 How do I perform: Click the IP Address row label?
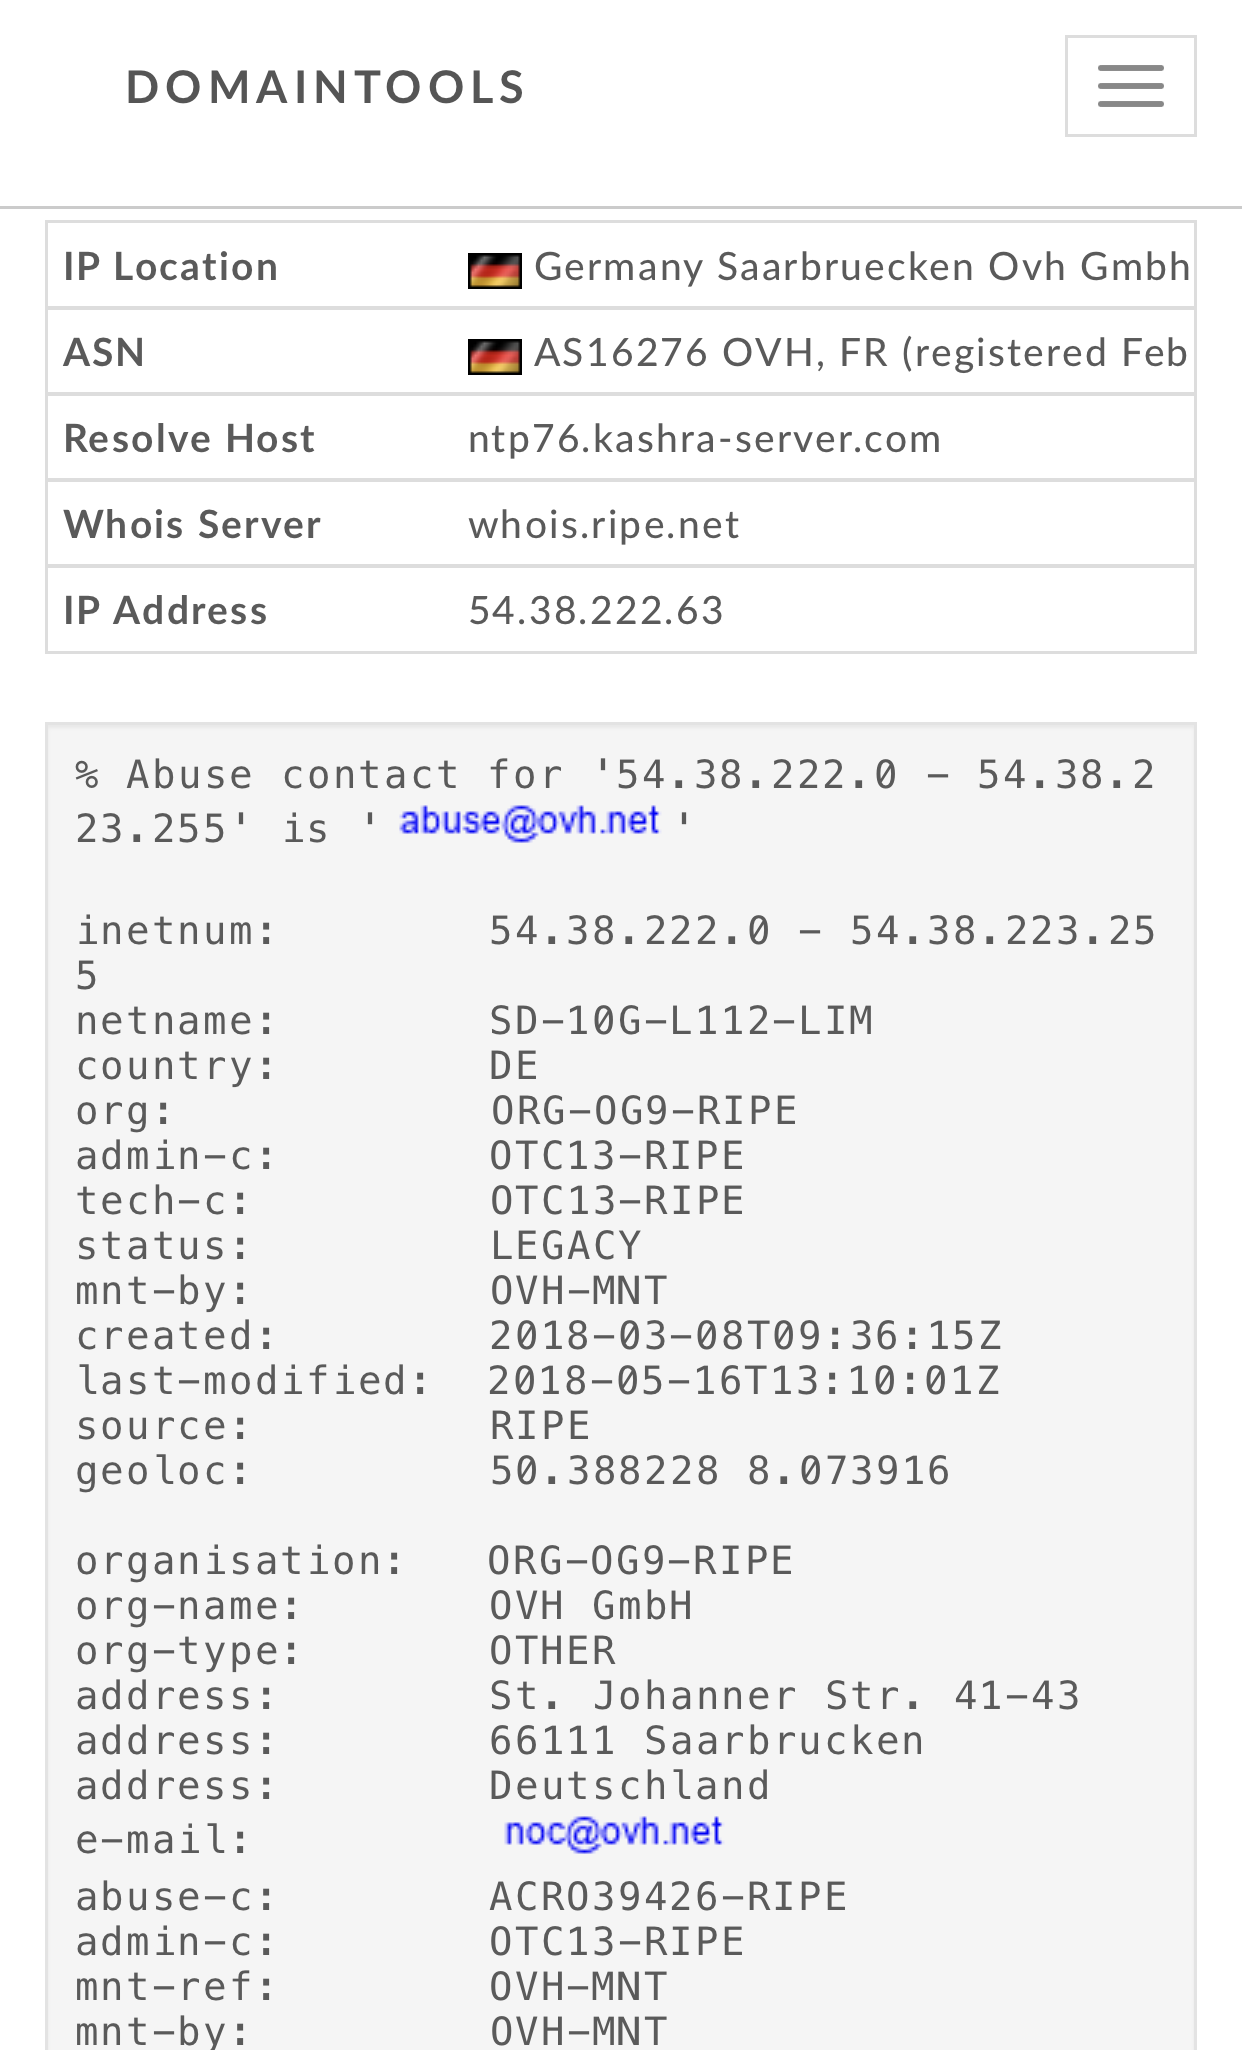pos(166,611)
